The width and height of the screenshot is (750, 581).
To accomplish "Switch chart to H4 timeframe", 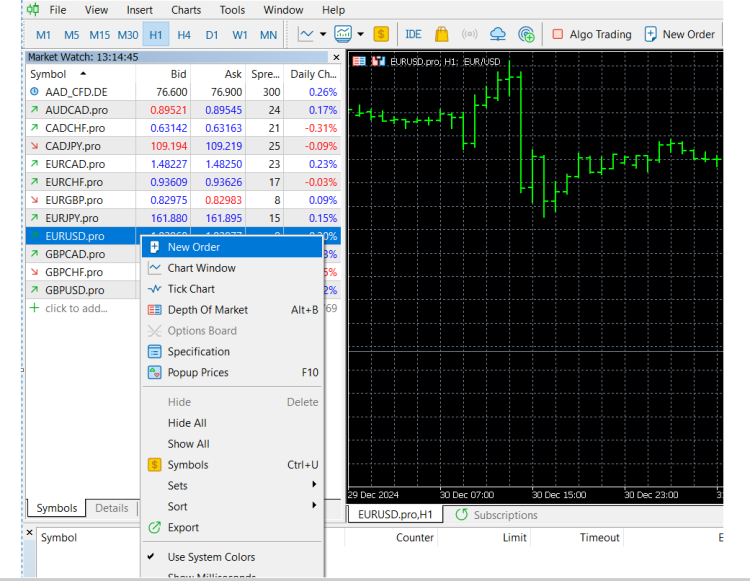I will pos(184,34).
